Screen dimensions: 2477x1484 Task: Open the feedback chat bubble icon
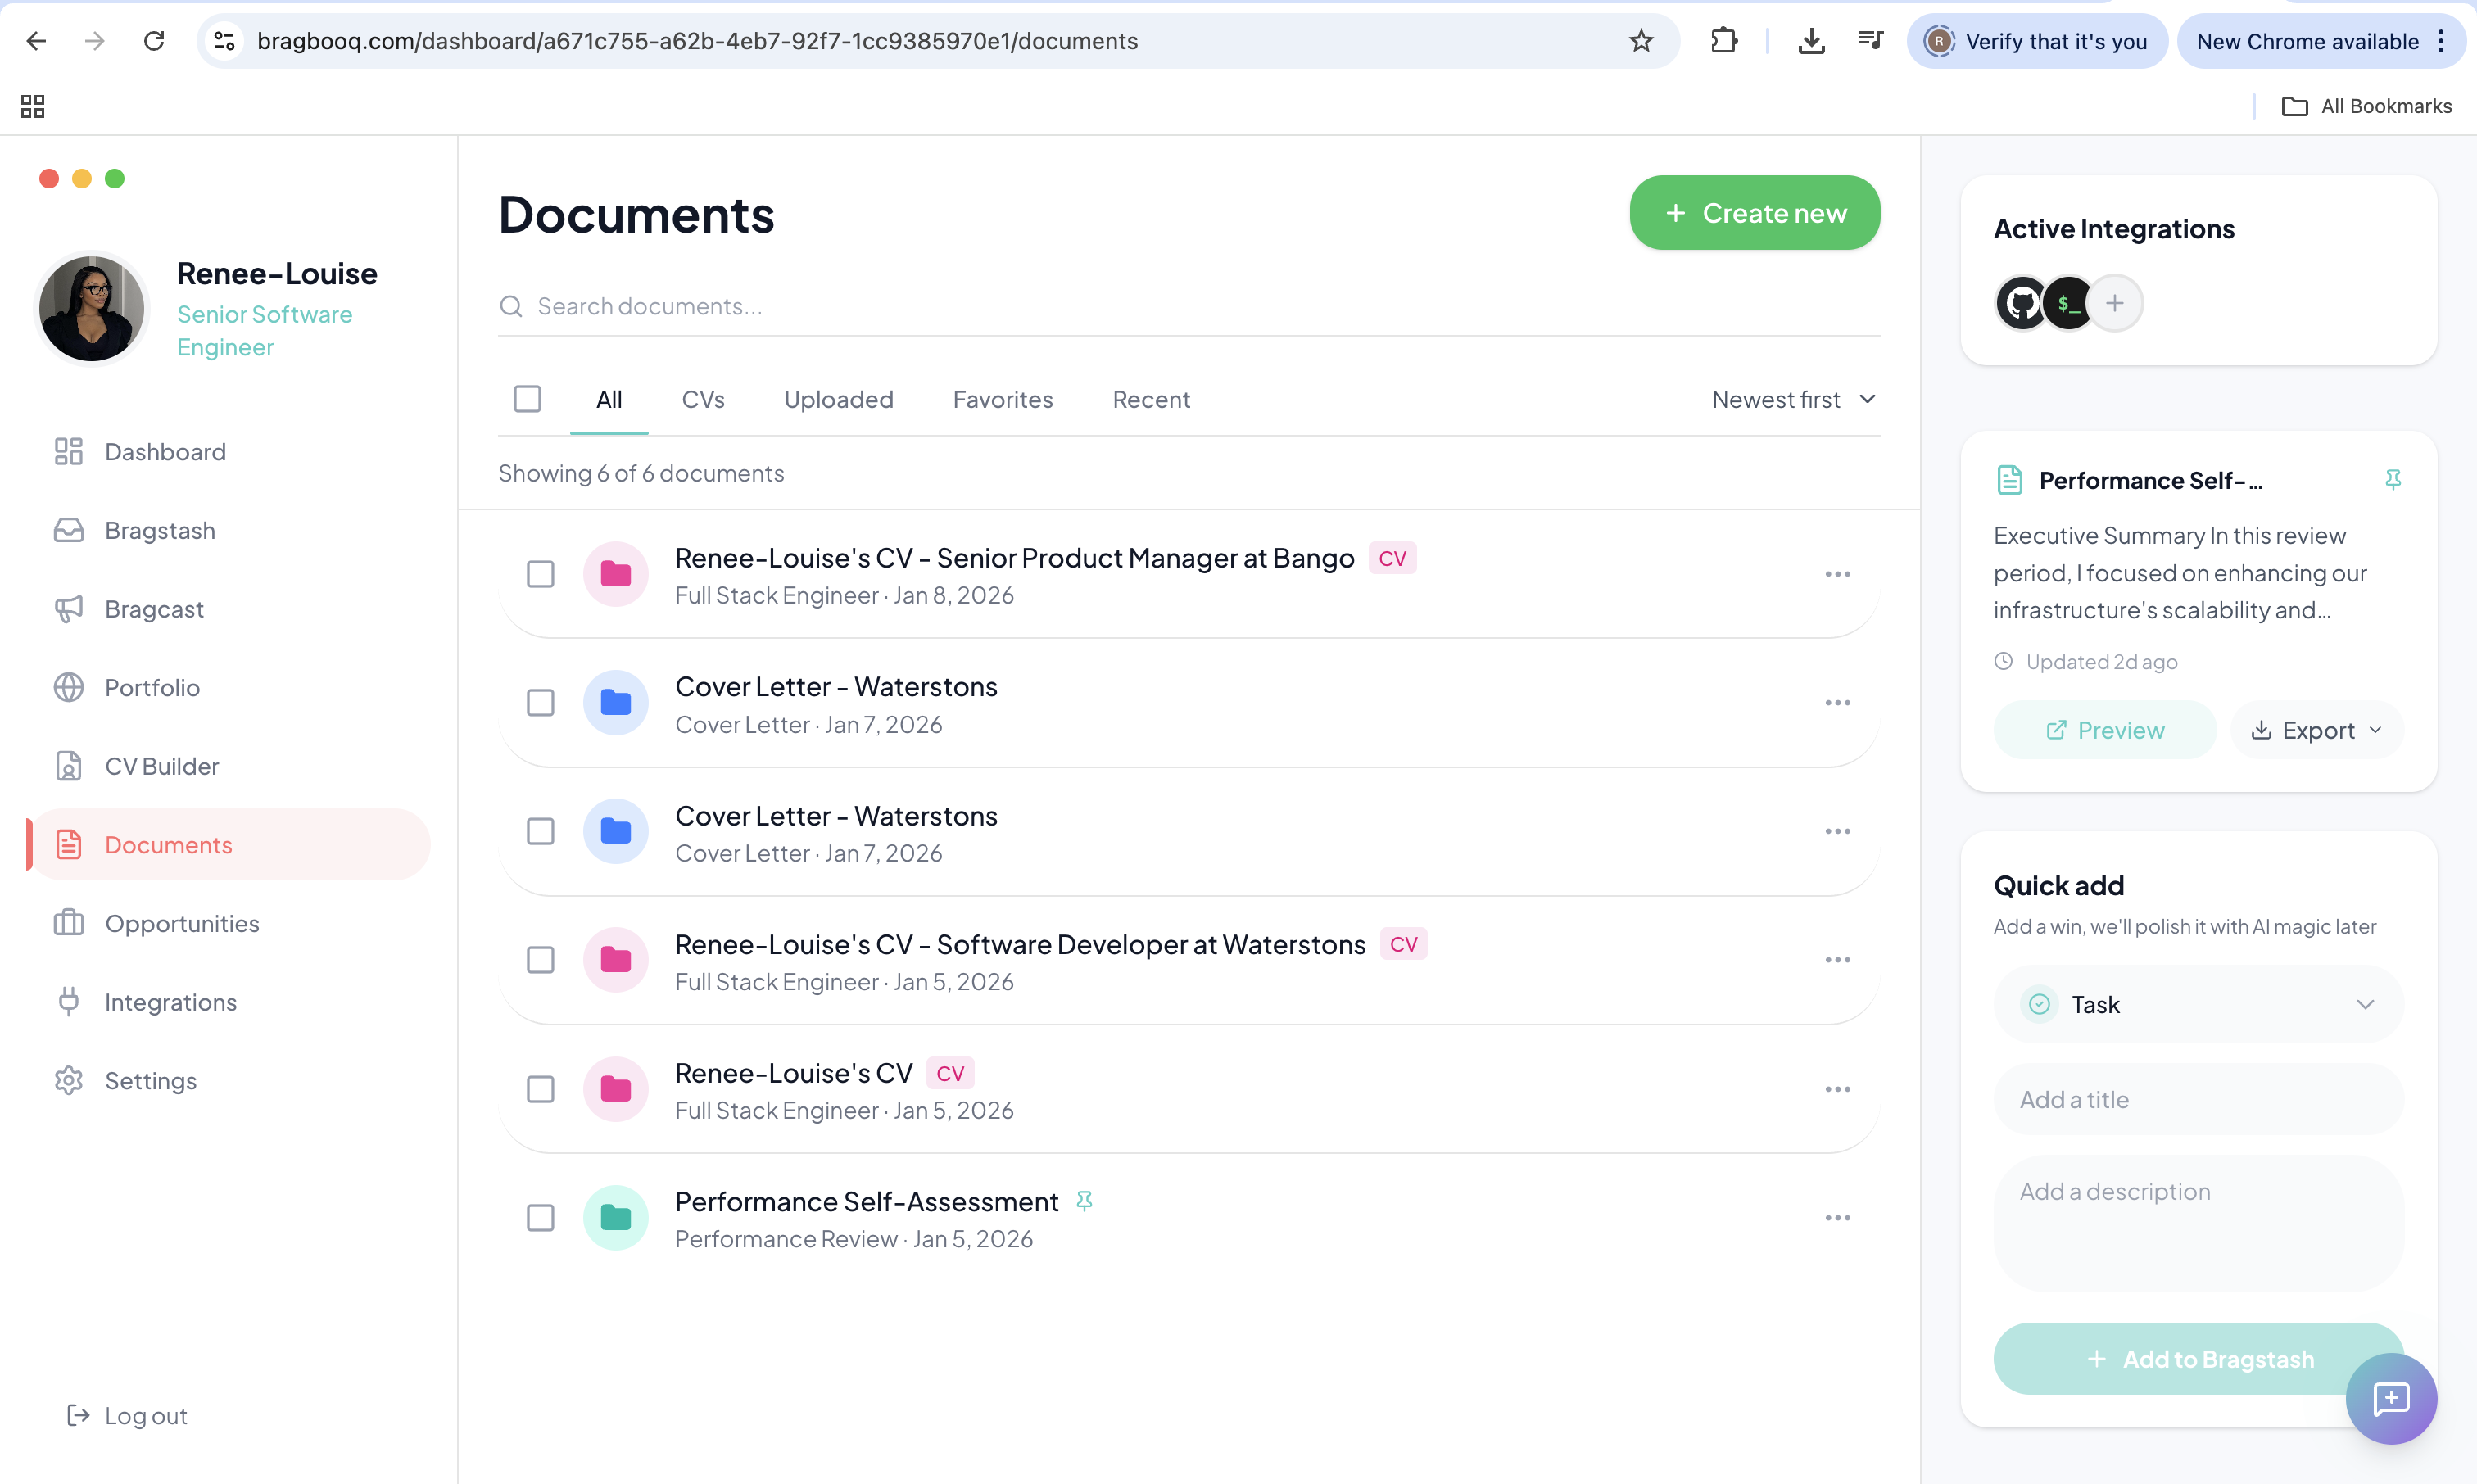click(x=2391, y=1398)
